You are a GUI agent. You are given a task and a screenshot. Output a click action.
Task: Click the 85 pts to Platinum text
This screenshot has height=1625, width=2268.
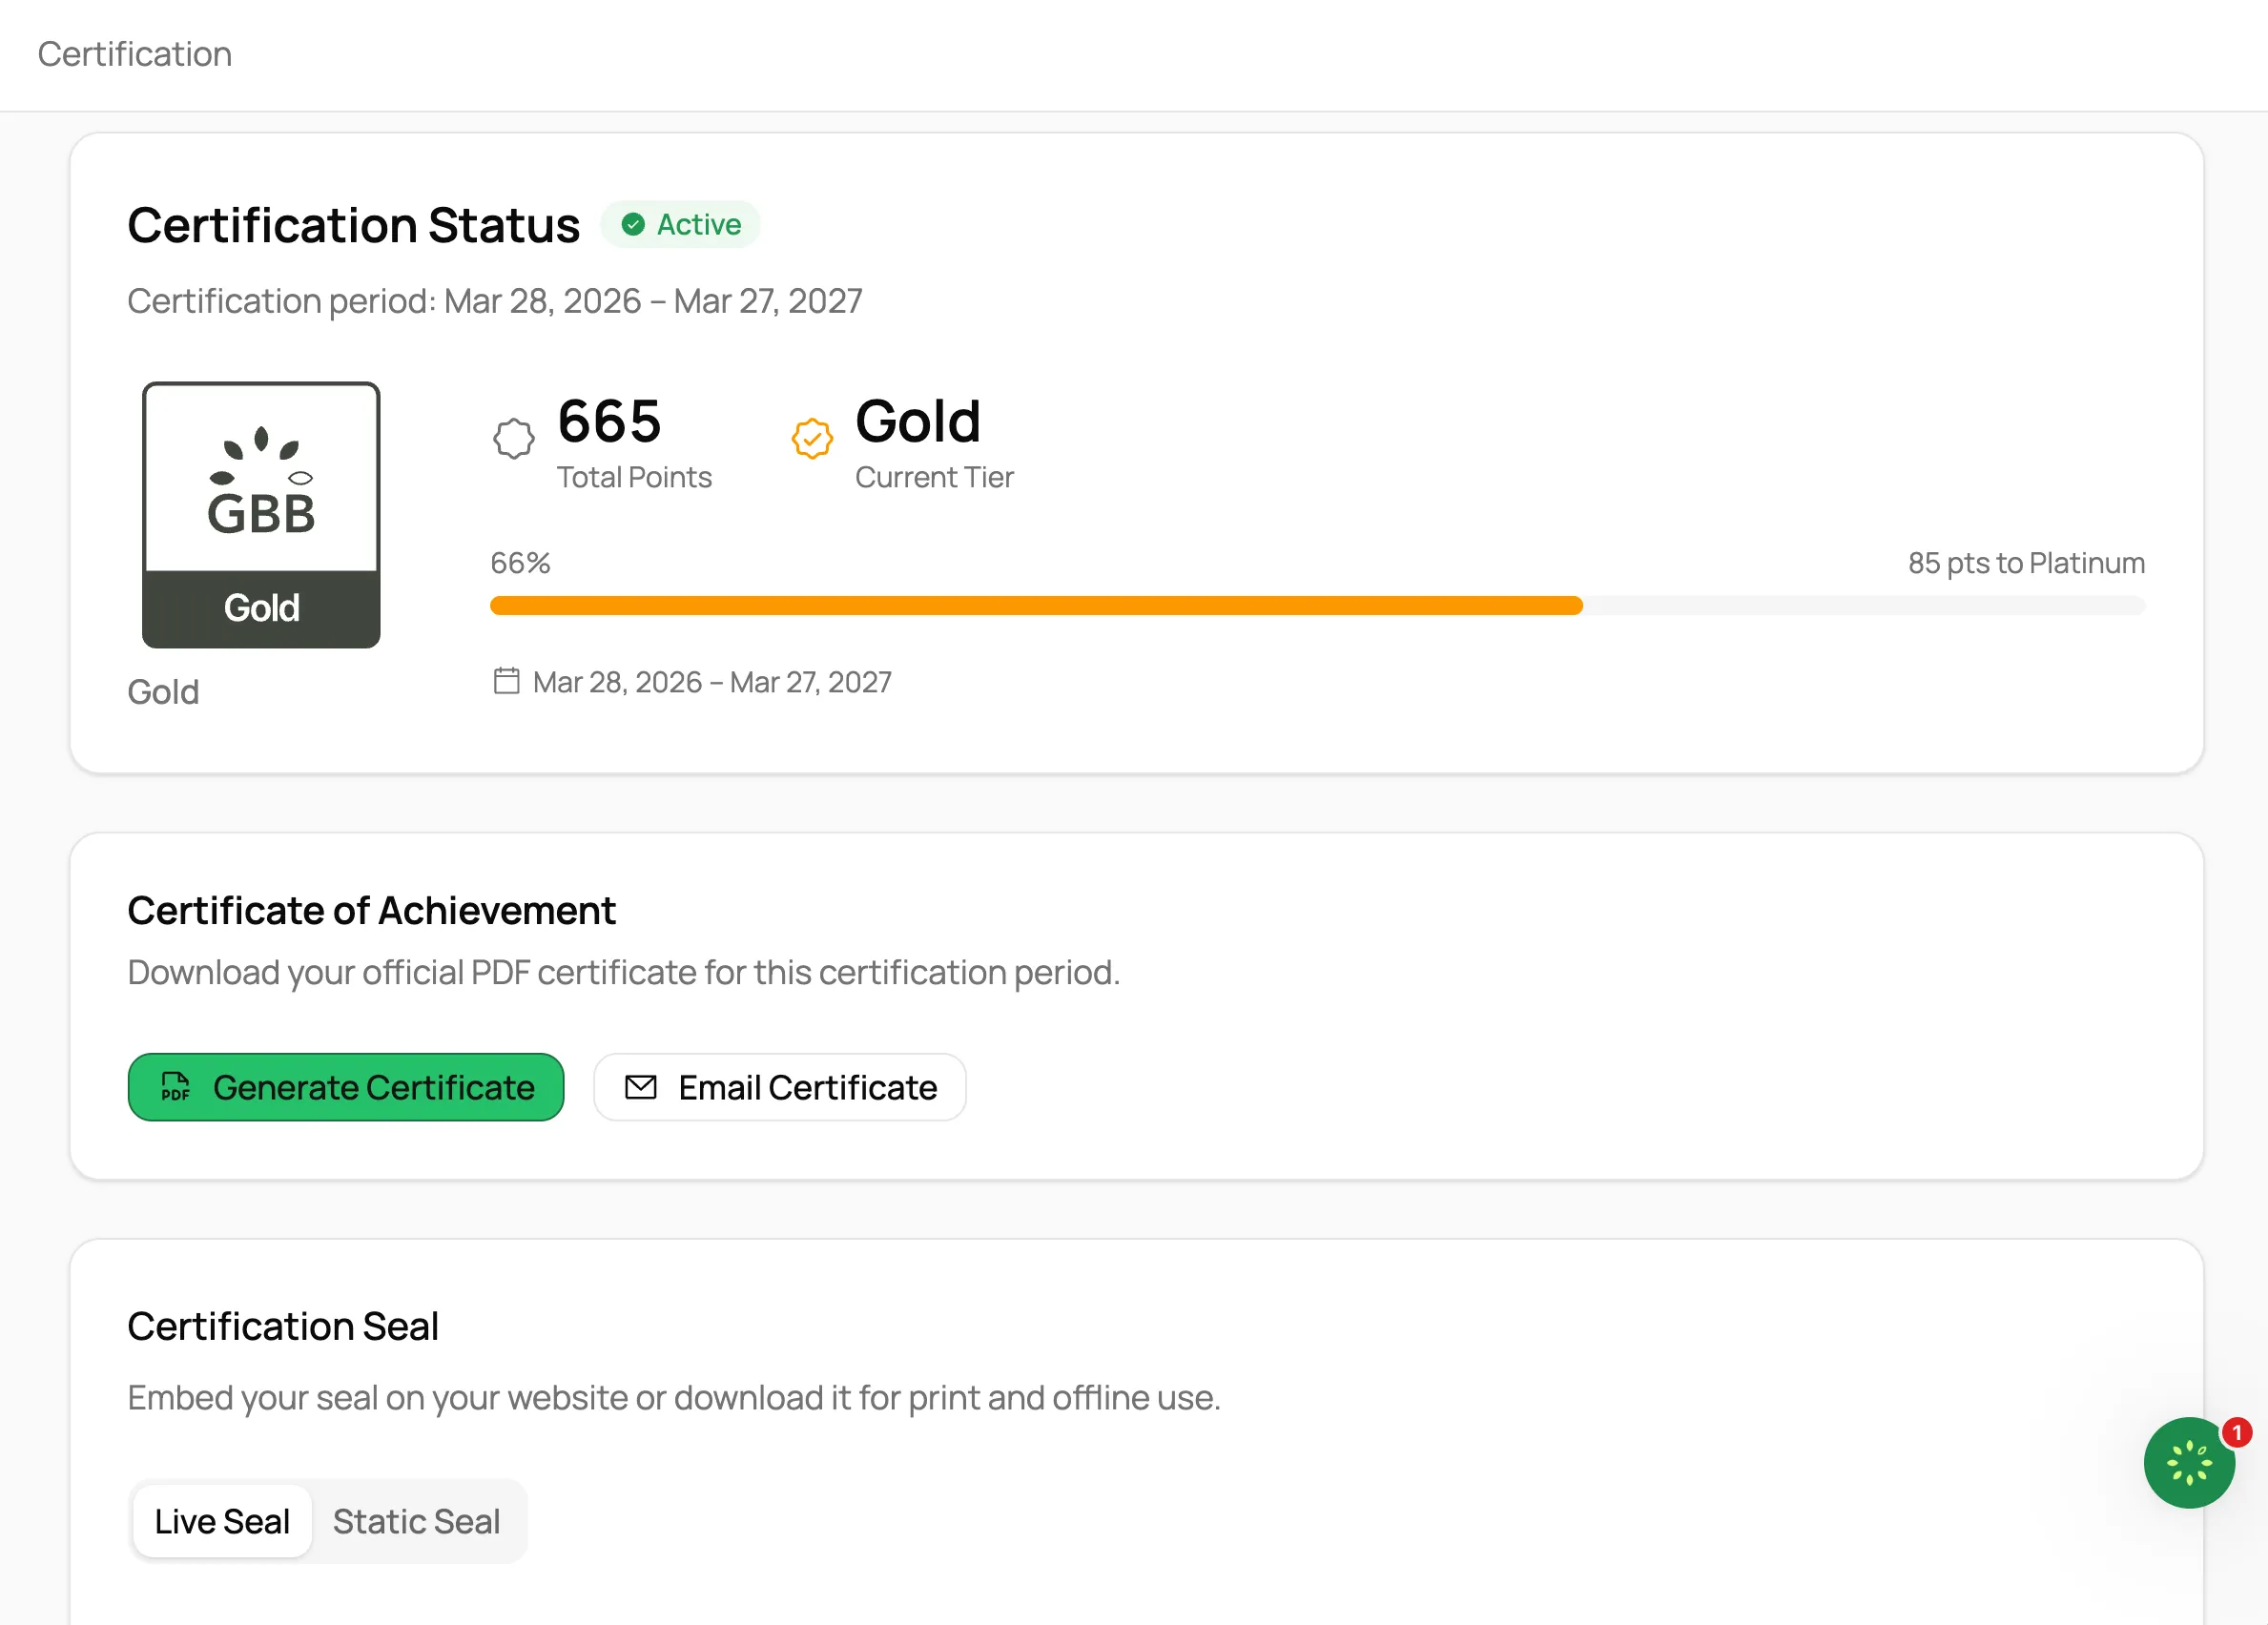click(x=2026, y=563)
